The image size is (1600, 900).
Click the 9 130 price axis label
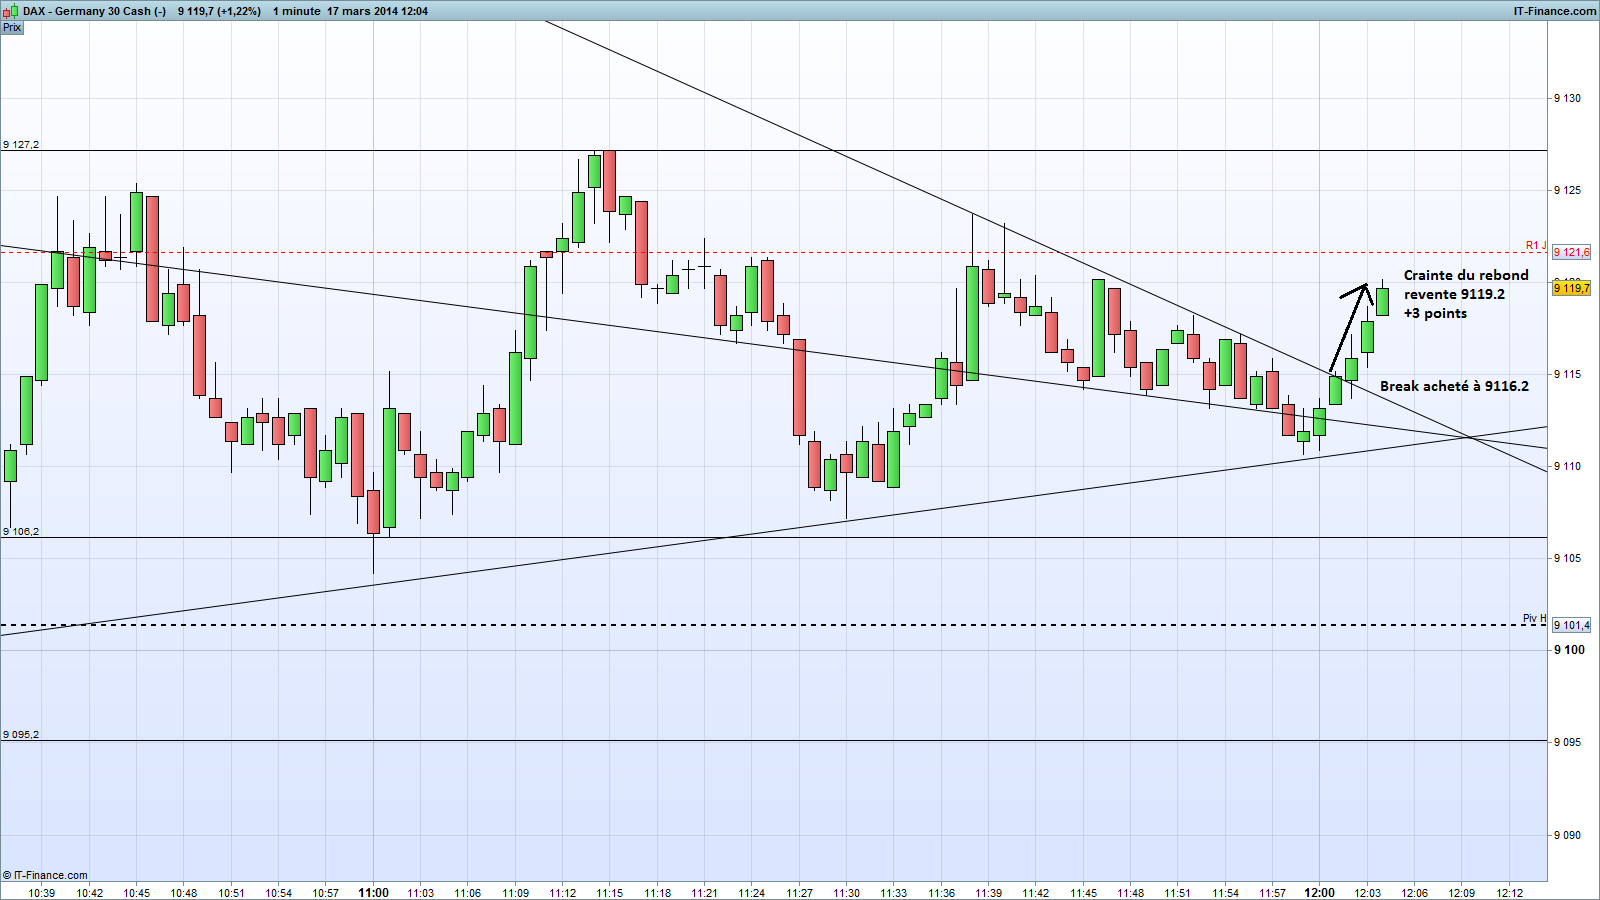pos(1568,98)
